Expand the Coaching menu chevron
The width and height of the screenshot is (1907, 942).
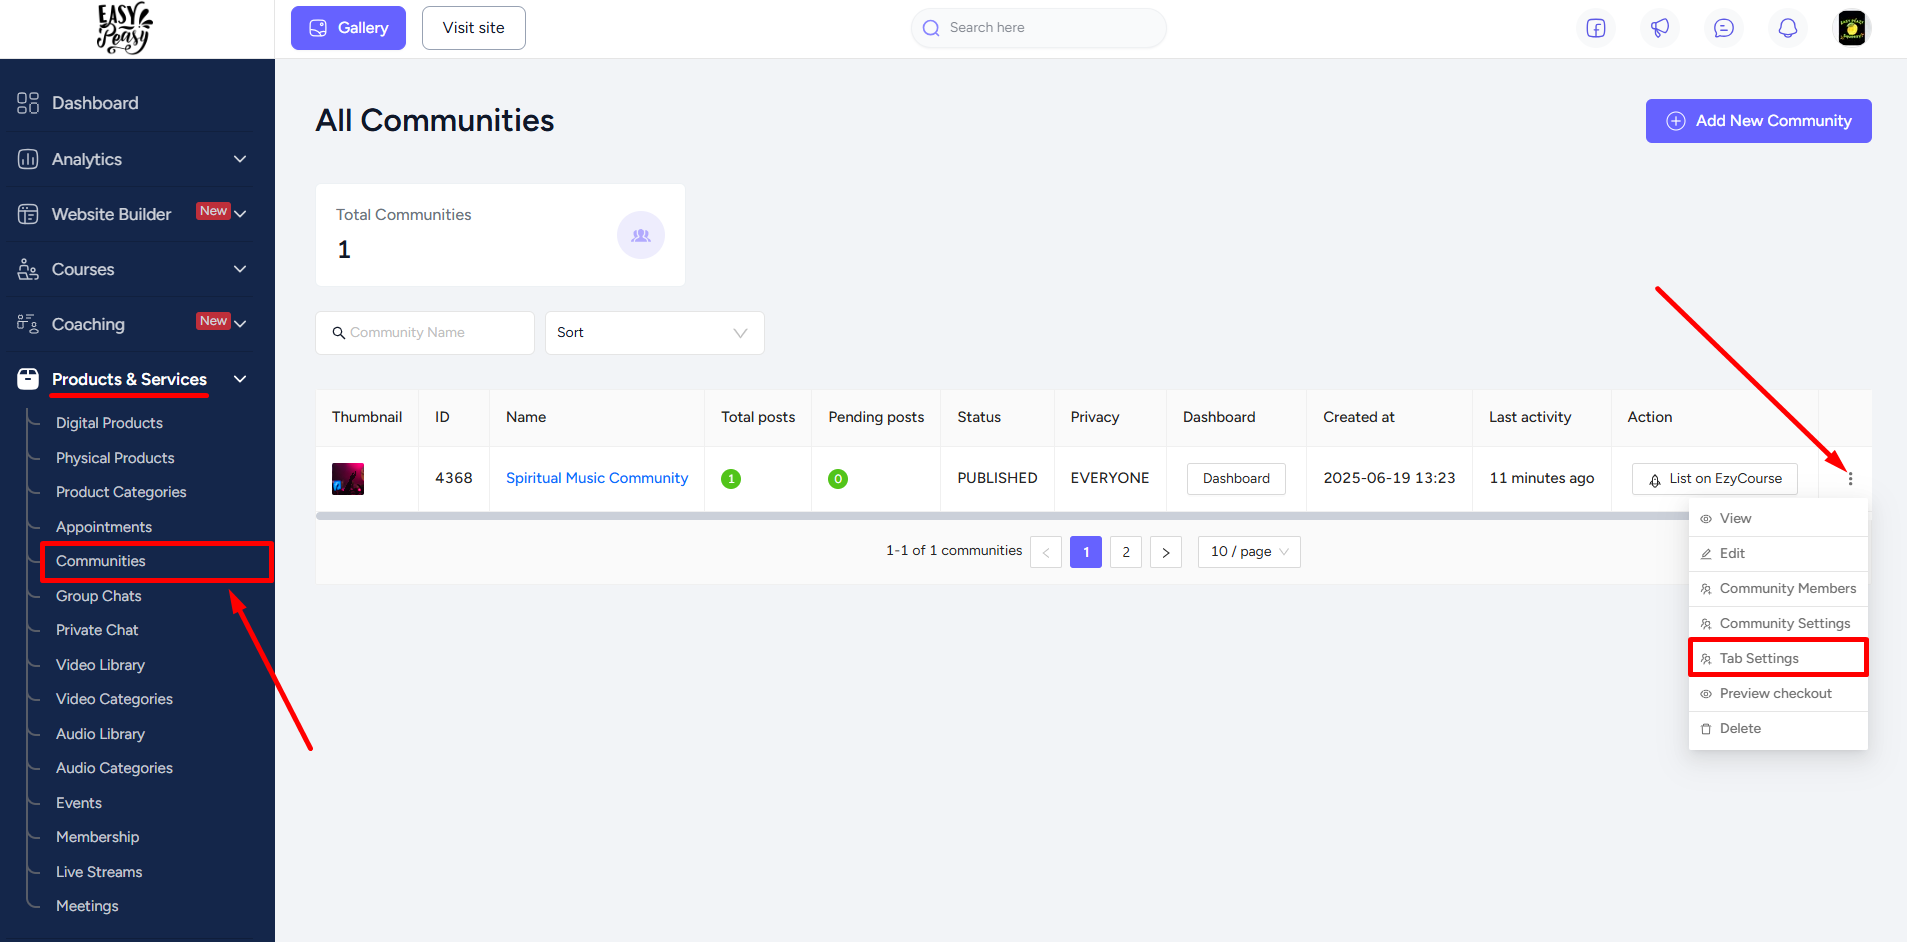coord(240,324)
